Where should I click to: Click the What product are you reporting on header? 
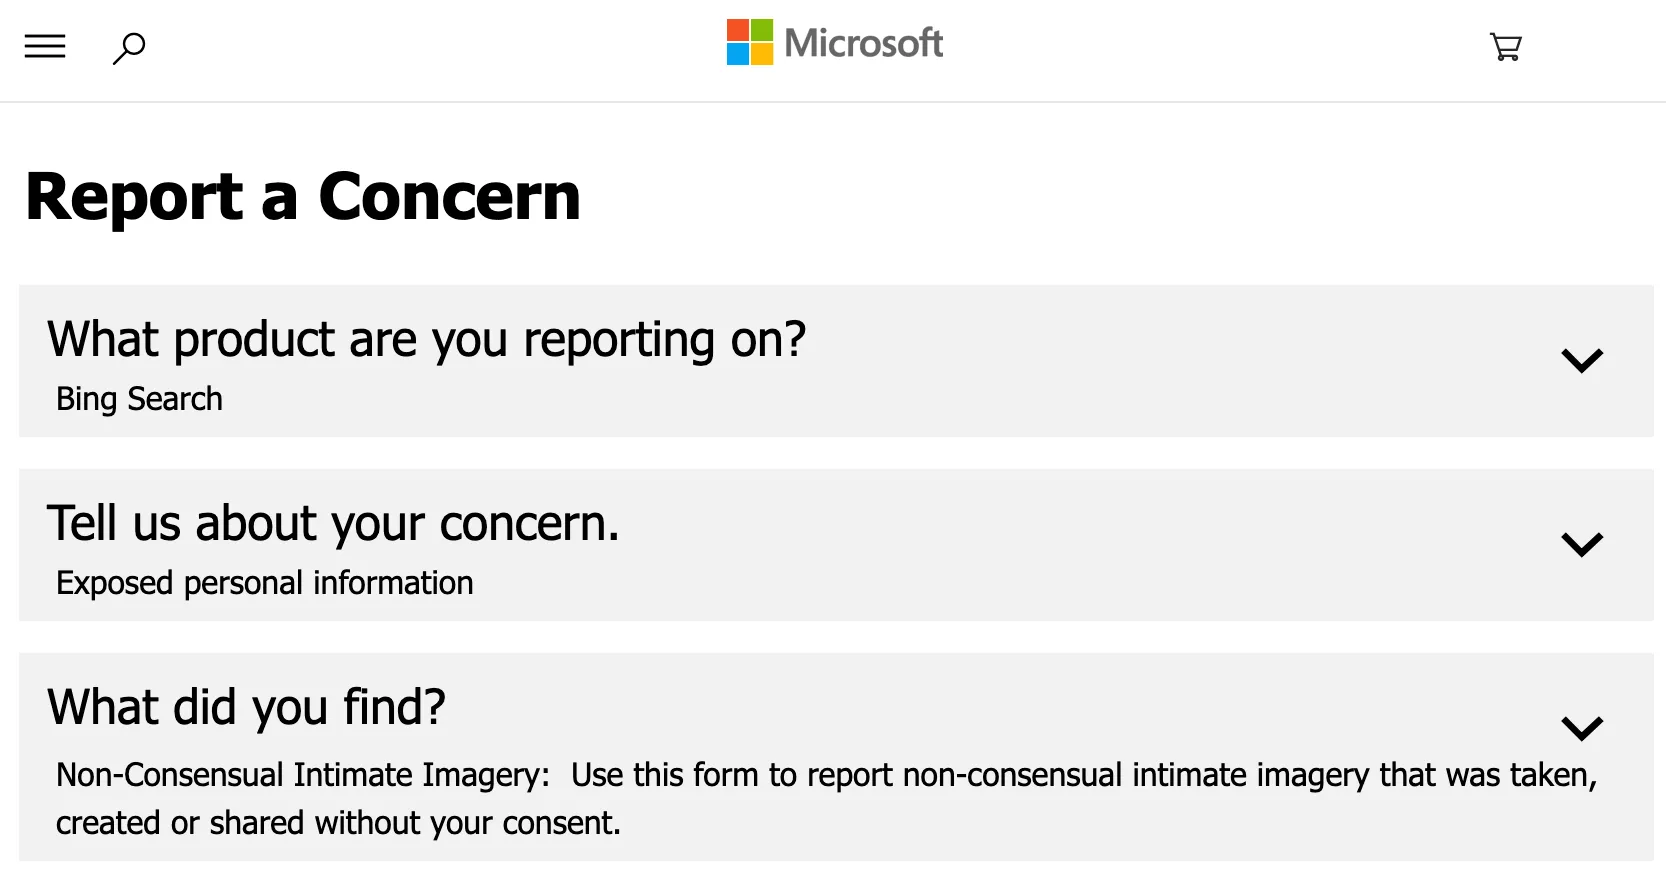[427, 339]
